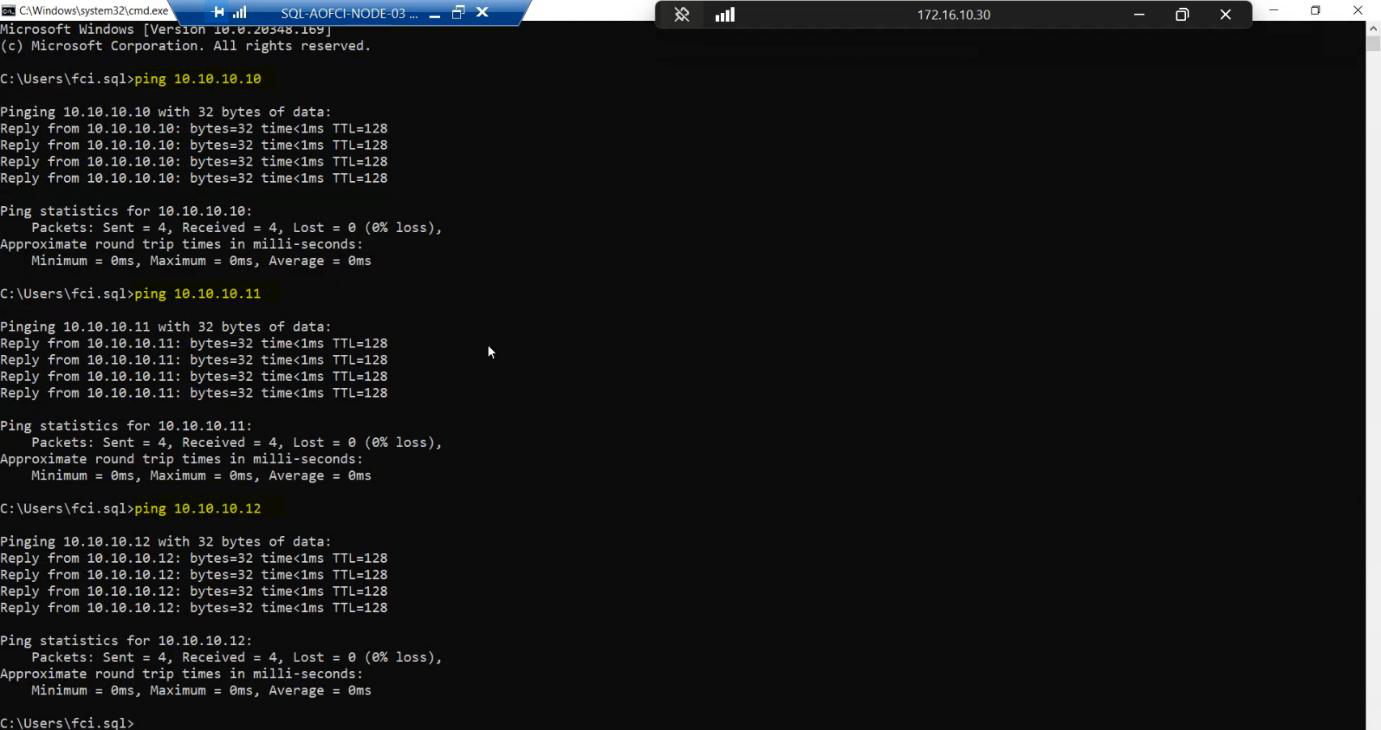Click 'Ping statistics for 10.10.10.11:' line
1381x730 pixels.
(x=126, y=426)
